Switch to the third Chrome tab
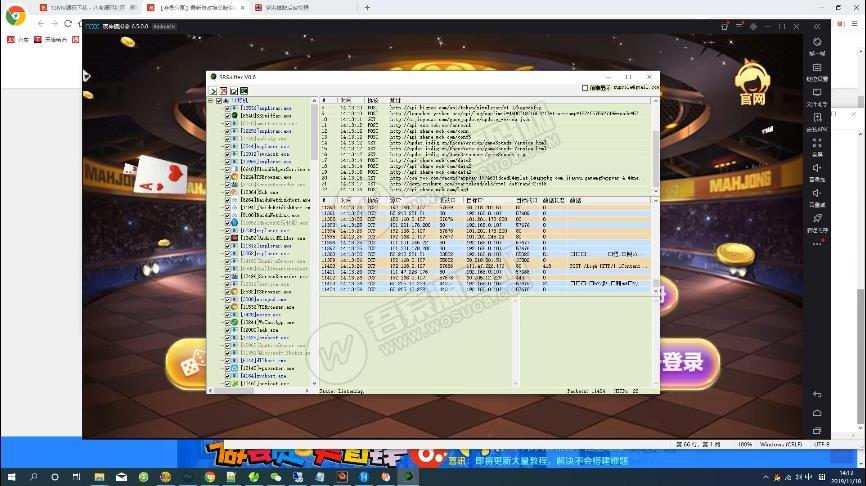 [x=301, y=8]
